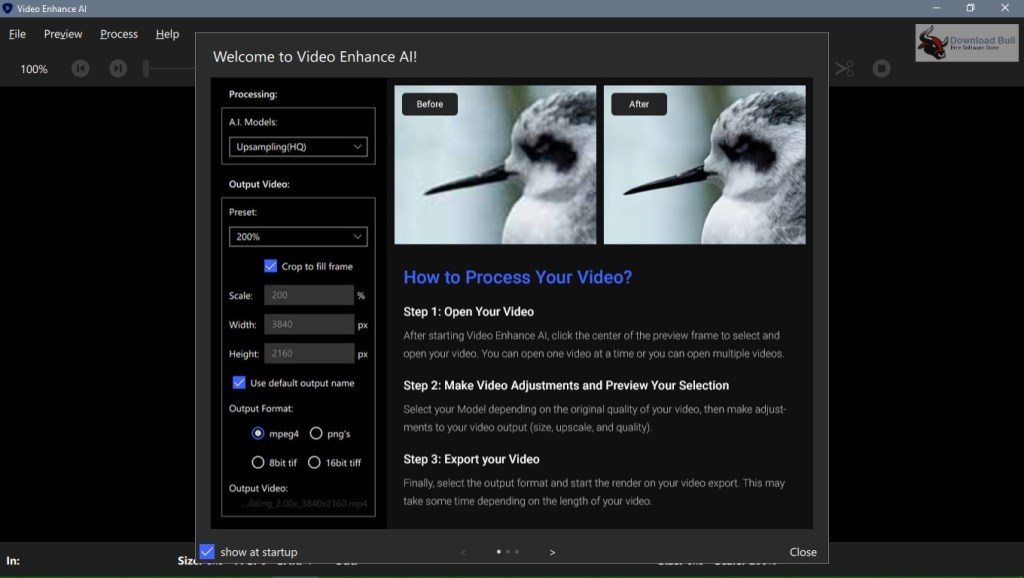Select 8bit tif output format
The height and width of the screenshot is (578, 1024).
(x=258, y=462)
